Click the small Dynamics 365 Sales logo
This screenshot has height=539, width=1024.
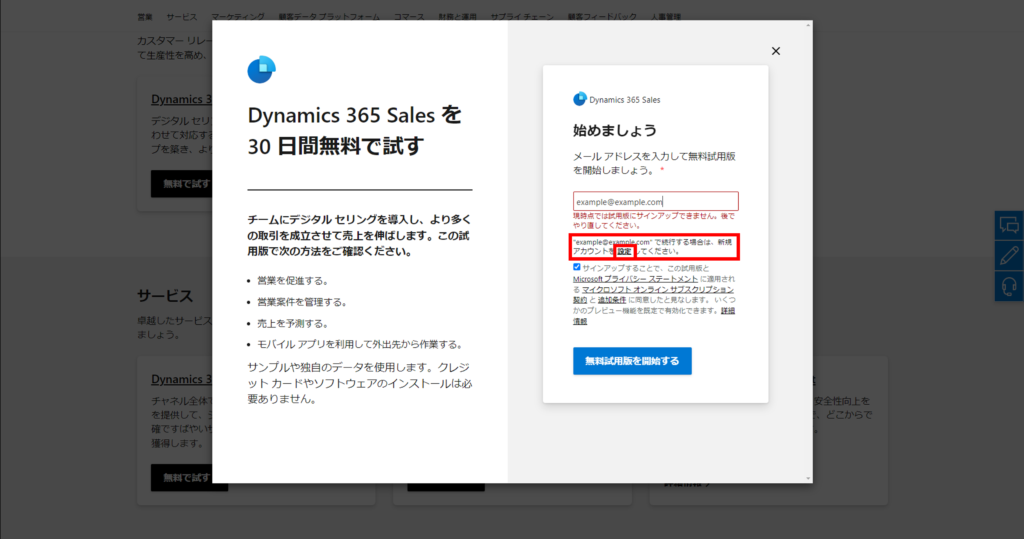pyautogui.click(x=579, y=99)
